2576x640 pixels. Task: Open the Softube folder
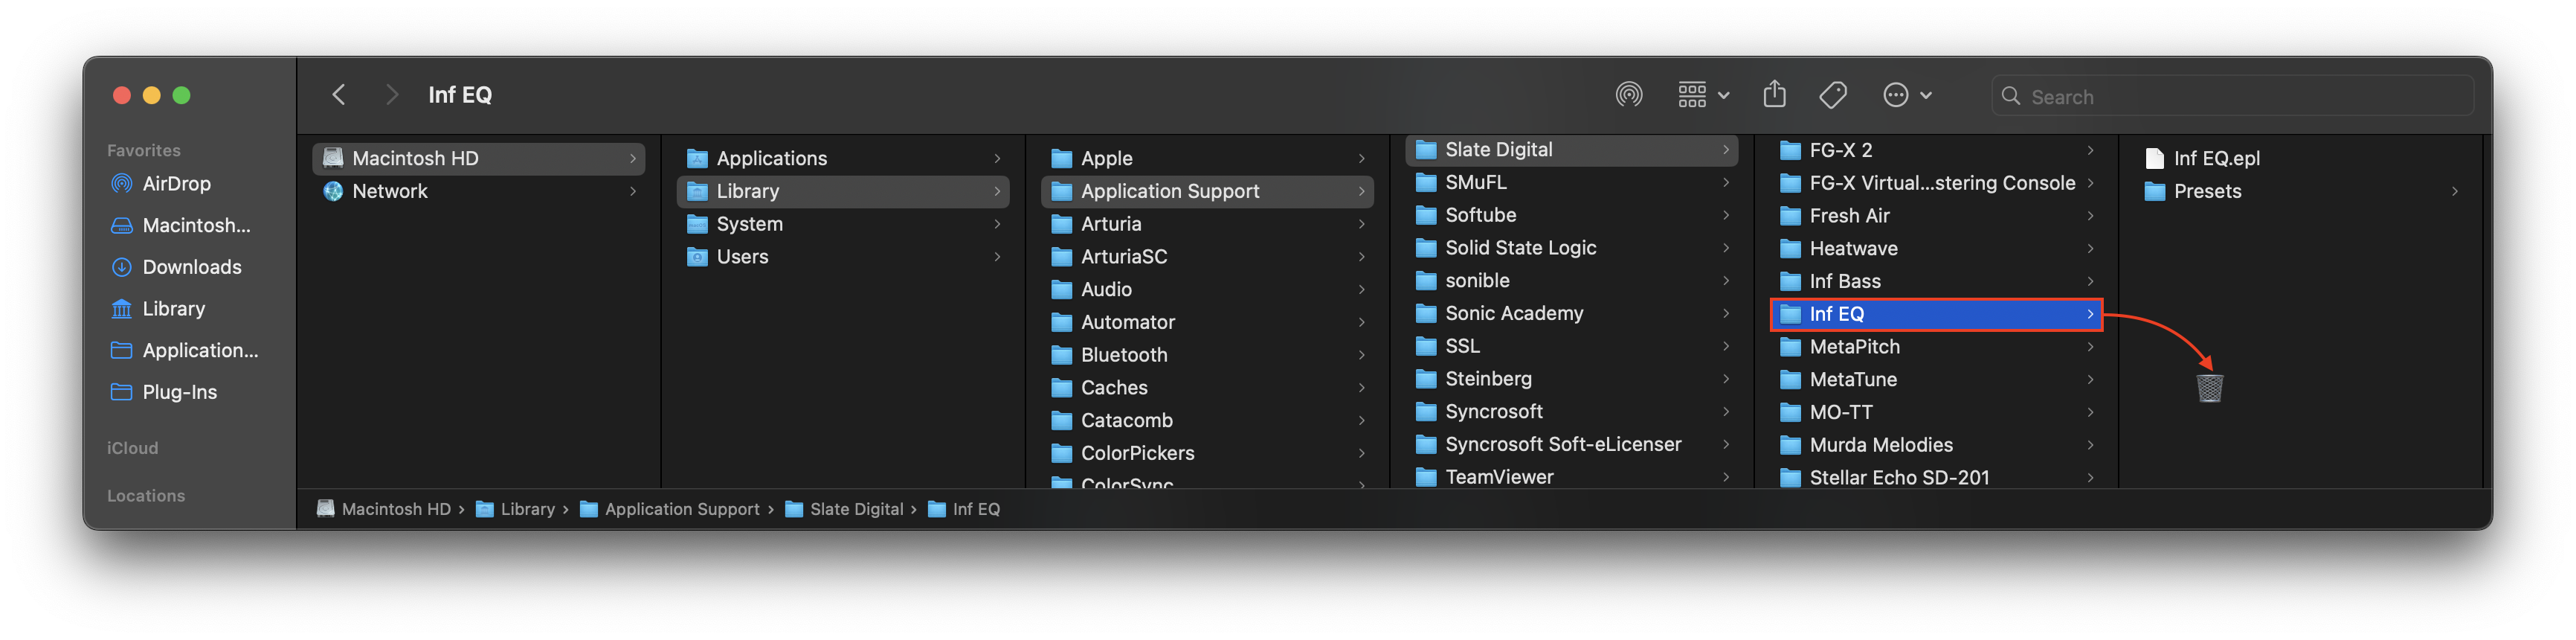coord(1571,215)
